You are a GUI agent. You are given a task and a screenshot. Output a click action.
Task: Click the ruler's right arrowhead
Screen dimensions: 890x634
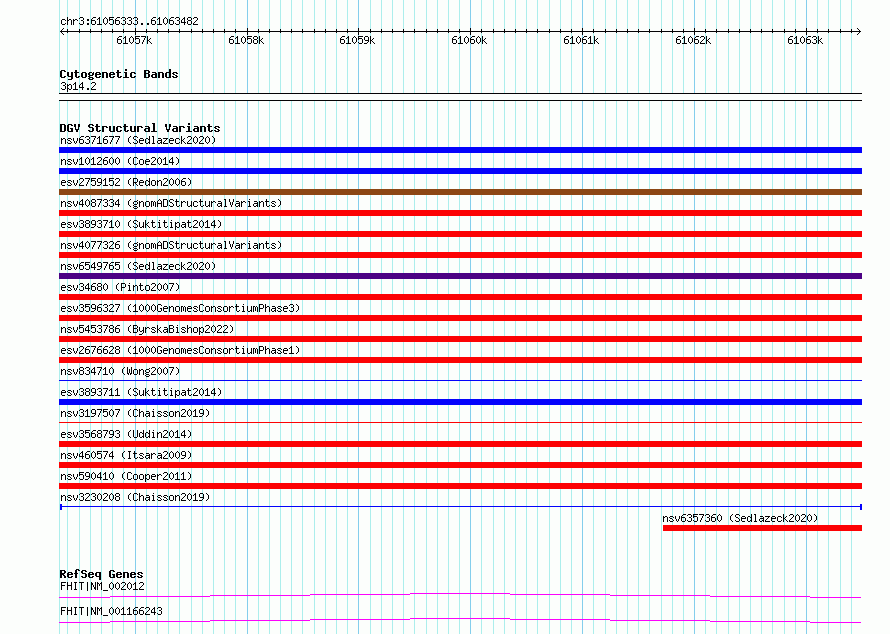pyautogui.click(x=859, y=31)
